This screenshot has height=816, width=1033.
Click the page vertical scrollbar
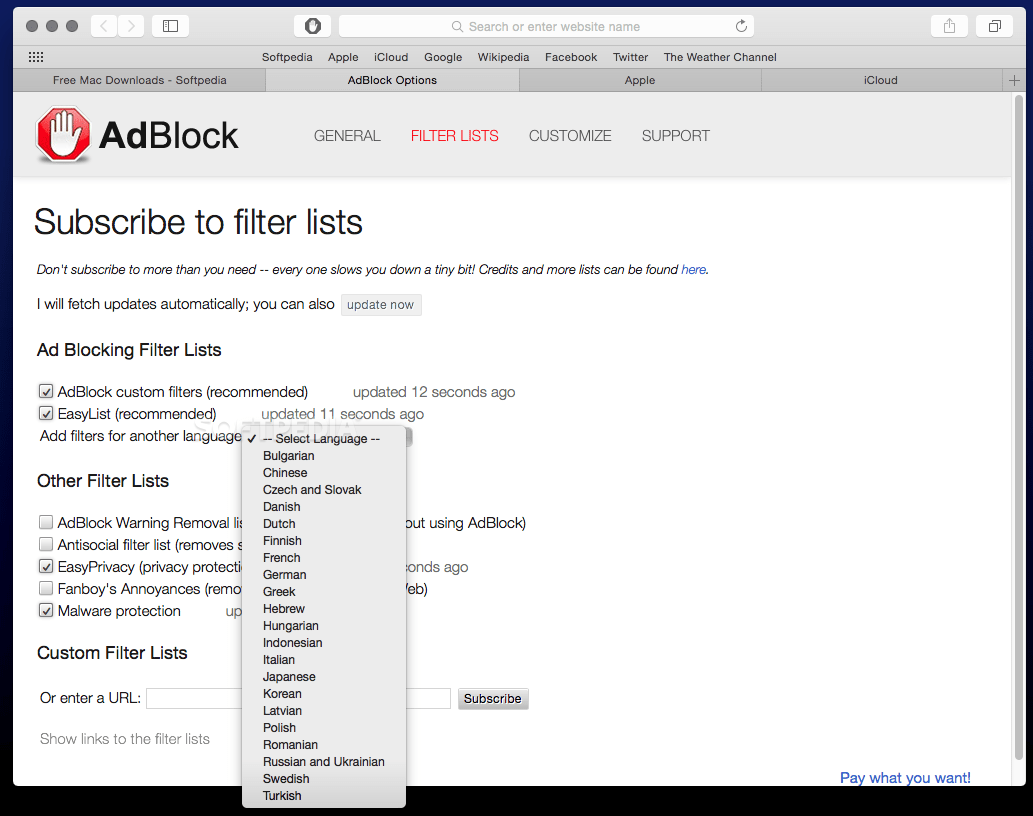1019,428
